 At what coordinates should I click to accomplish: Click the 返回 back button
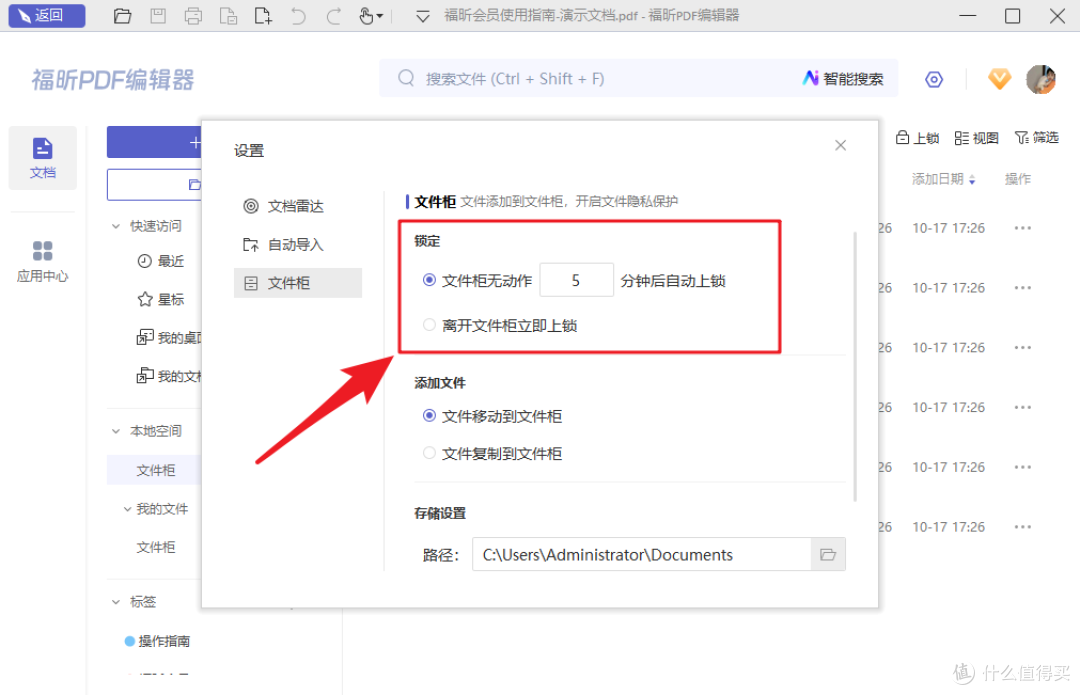(x=47, y=15)
